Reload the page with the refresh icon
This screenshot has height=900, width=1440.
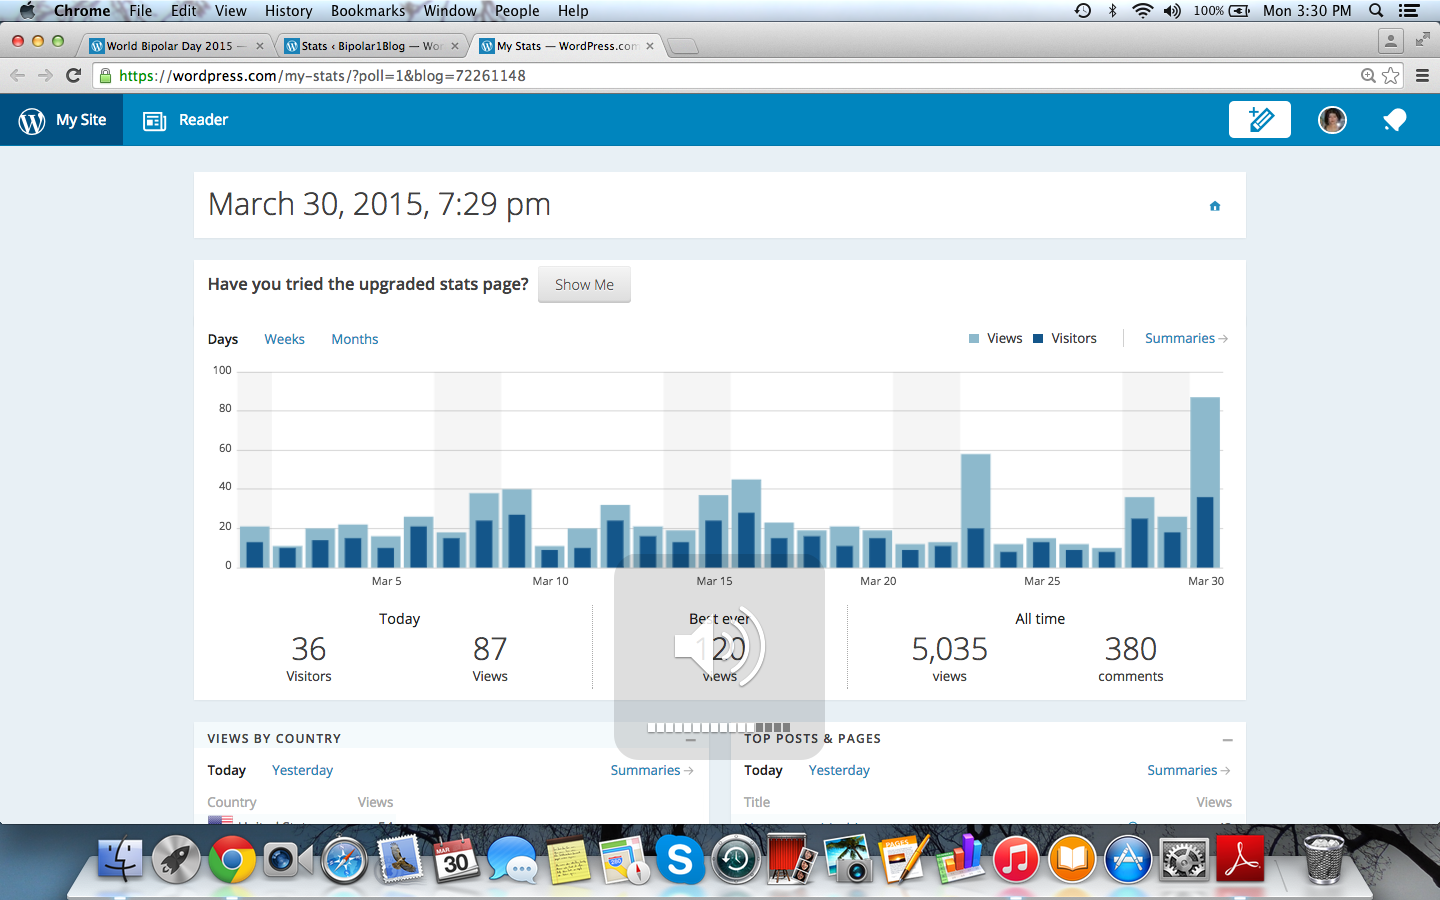pos(73,76)
